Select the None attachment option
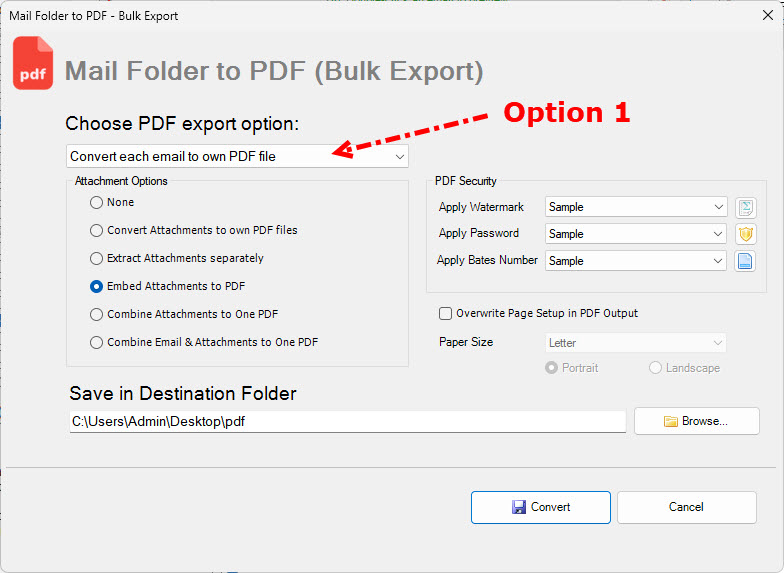 [97, 202]
